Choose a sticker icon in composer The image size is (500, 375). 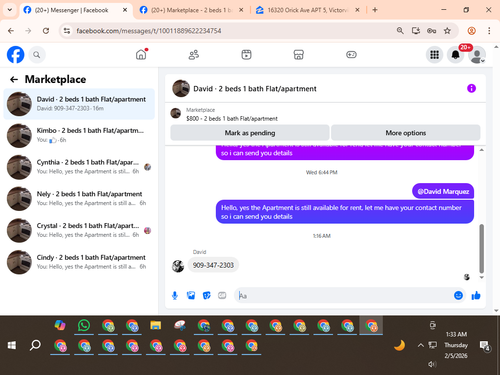coord(207,295)
